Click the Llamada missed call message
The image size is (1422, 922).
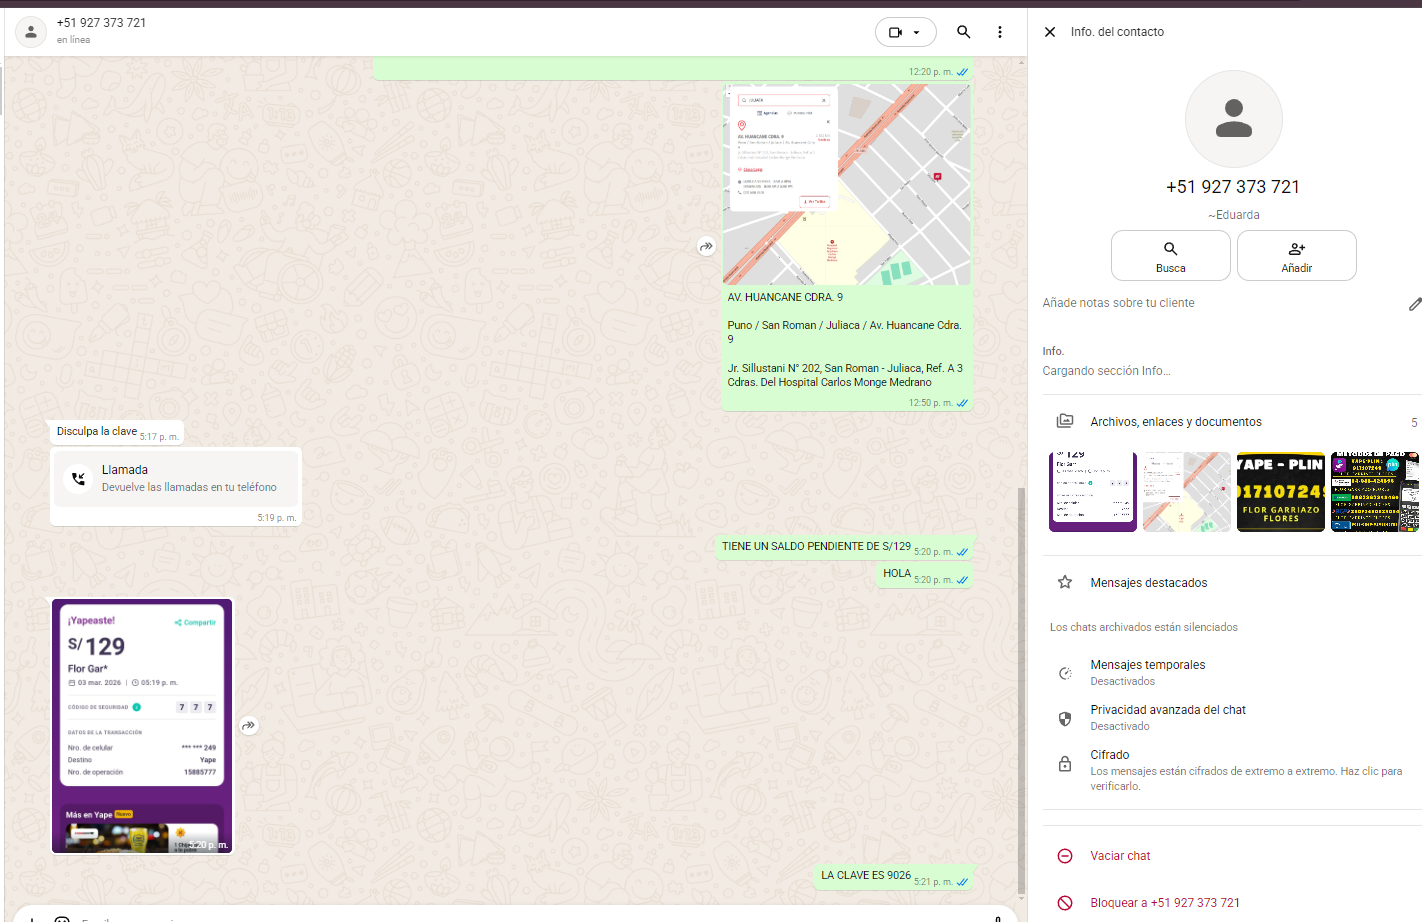tap(176, 479)
